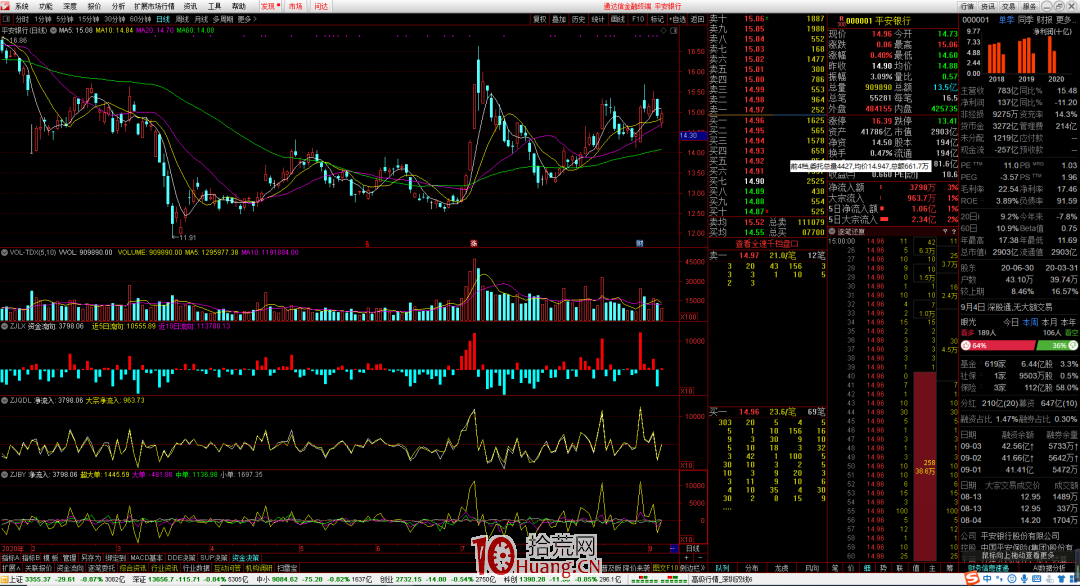
Task: Open the 关联报价 bottom tab
Action: [x=39, y=568]
